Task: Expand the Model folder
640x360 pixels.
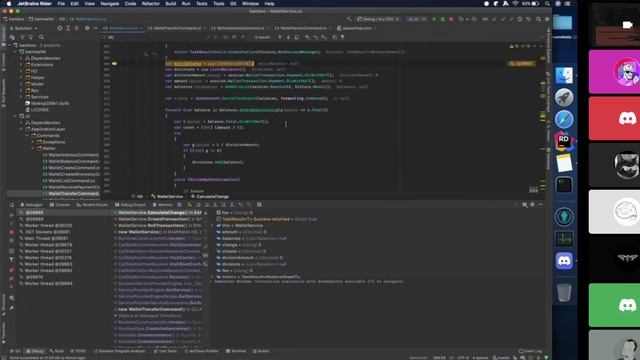Action: click(21, 84)
